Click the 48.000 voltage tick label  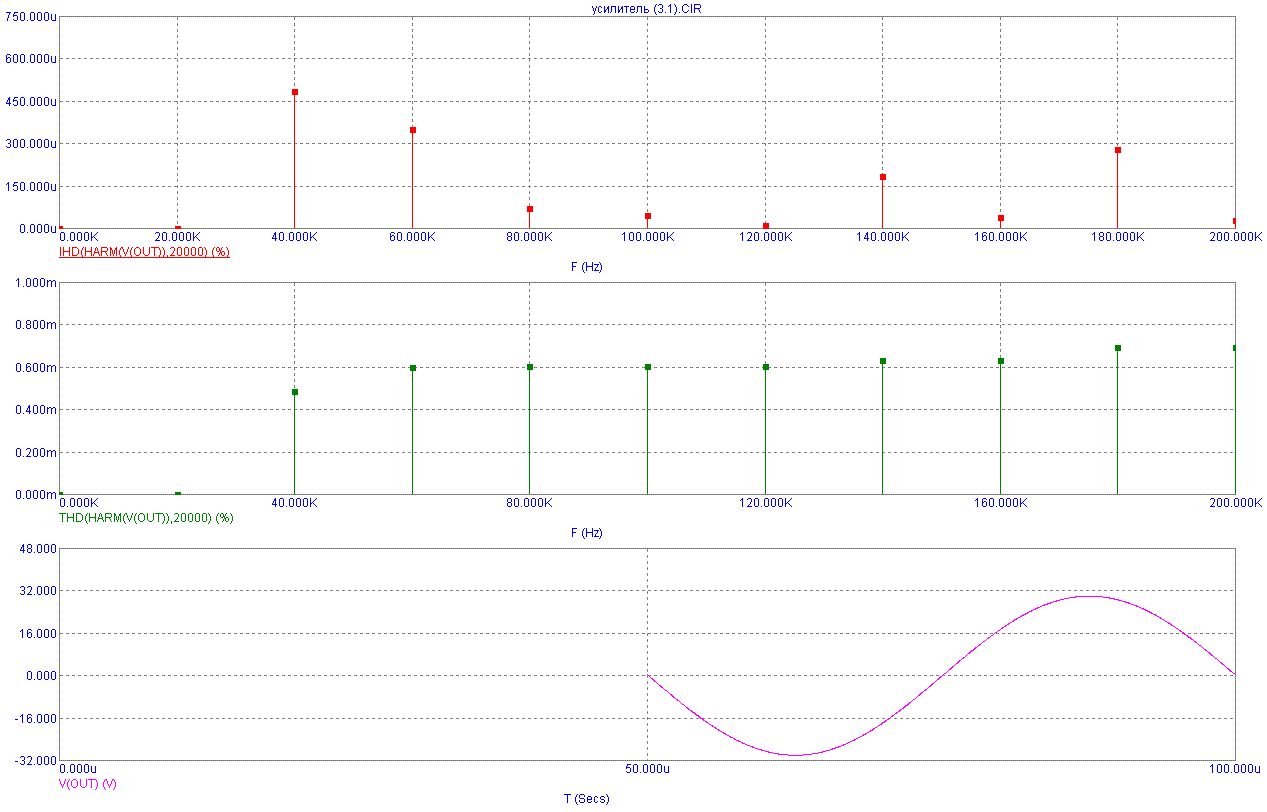point(38,549)
